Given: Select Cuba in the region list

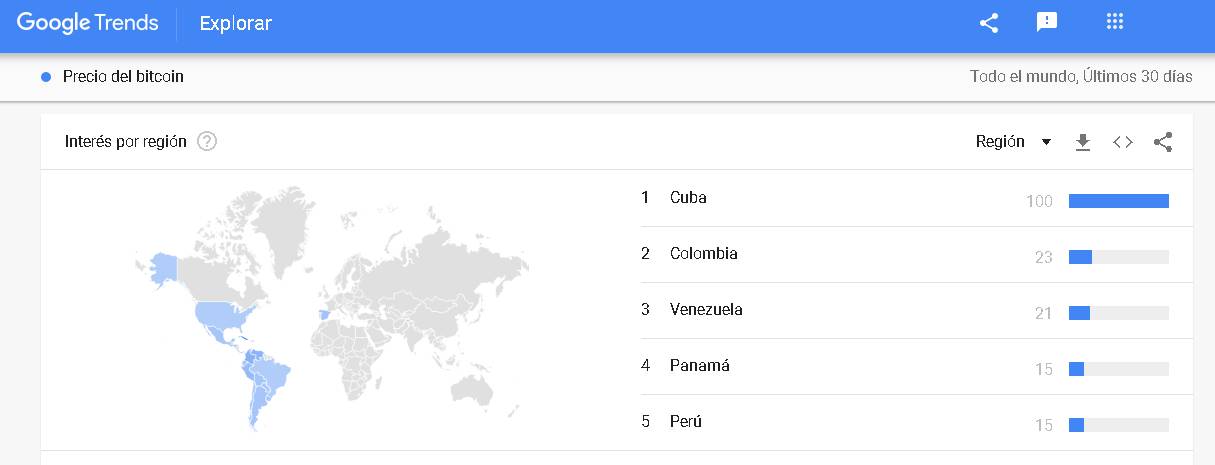Looking at the screenshot, I should [688, 198].
